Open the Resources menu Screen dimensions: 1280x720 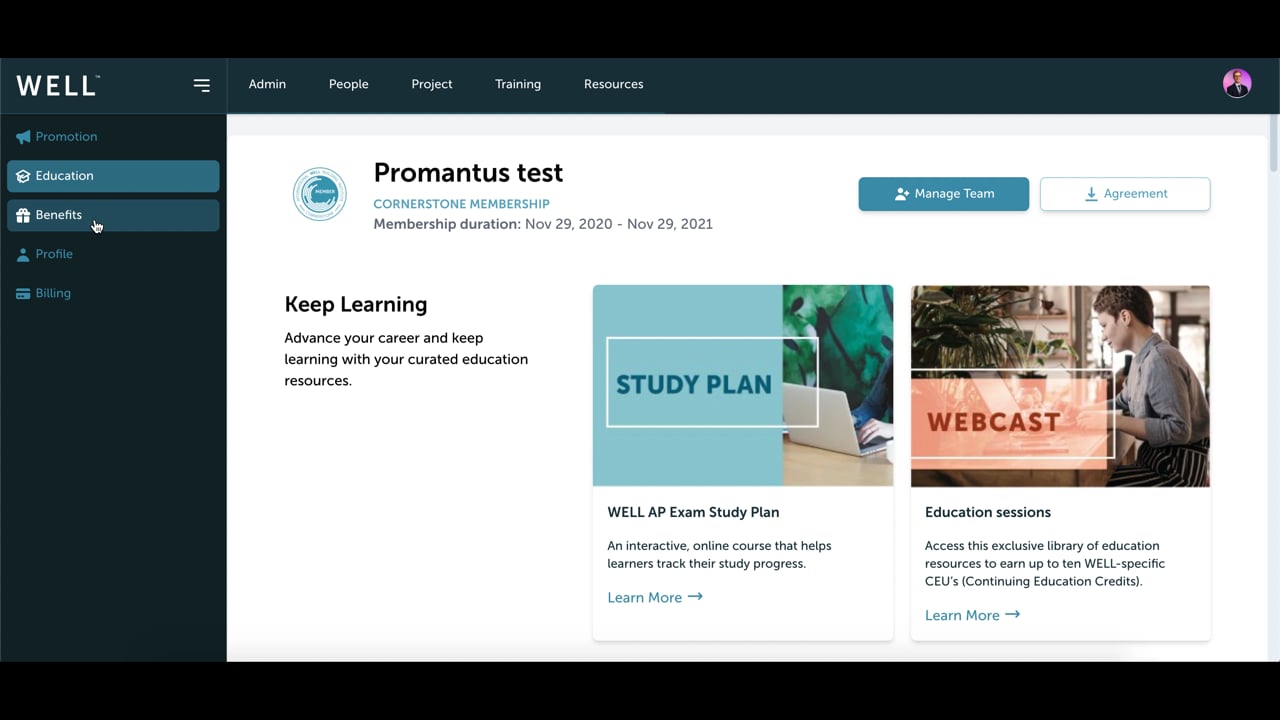tap(614, 84)
